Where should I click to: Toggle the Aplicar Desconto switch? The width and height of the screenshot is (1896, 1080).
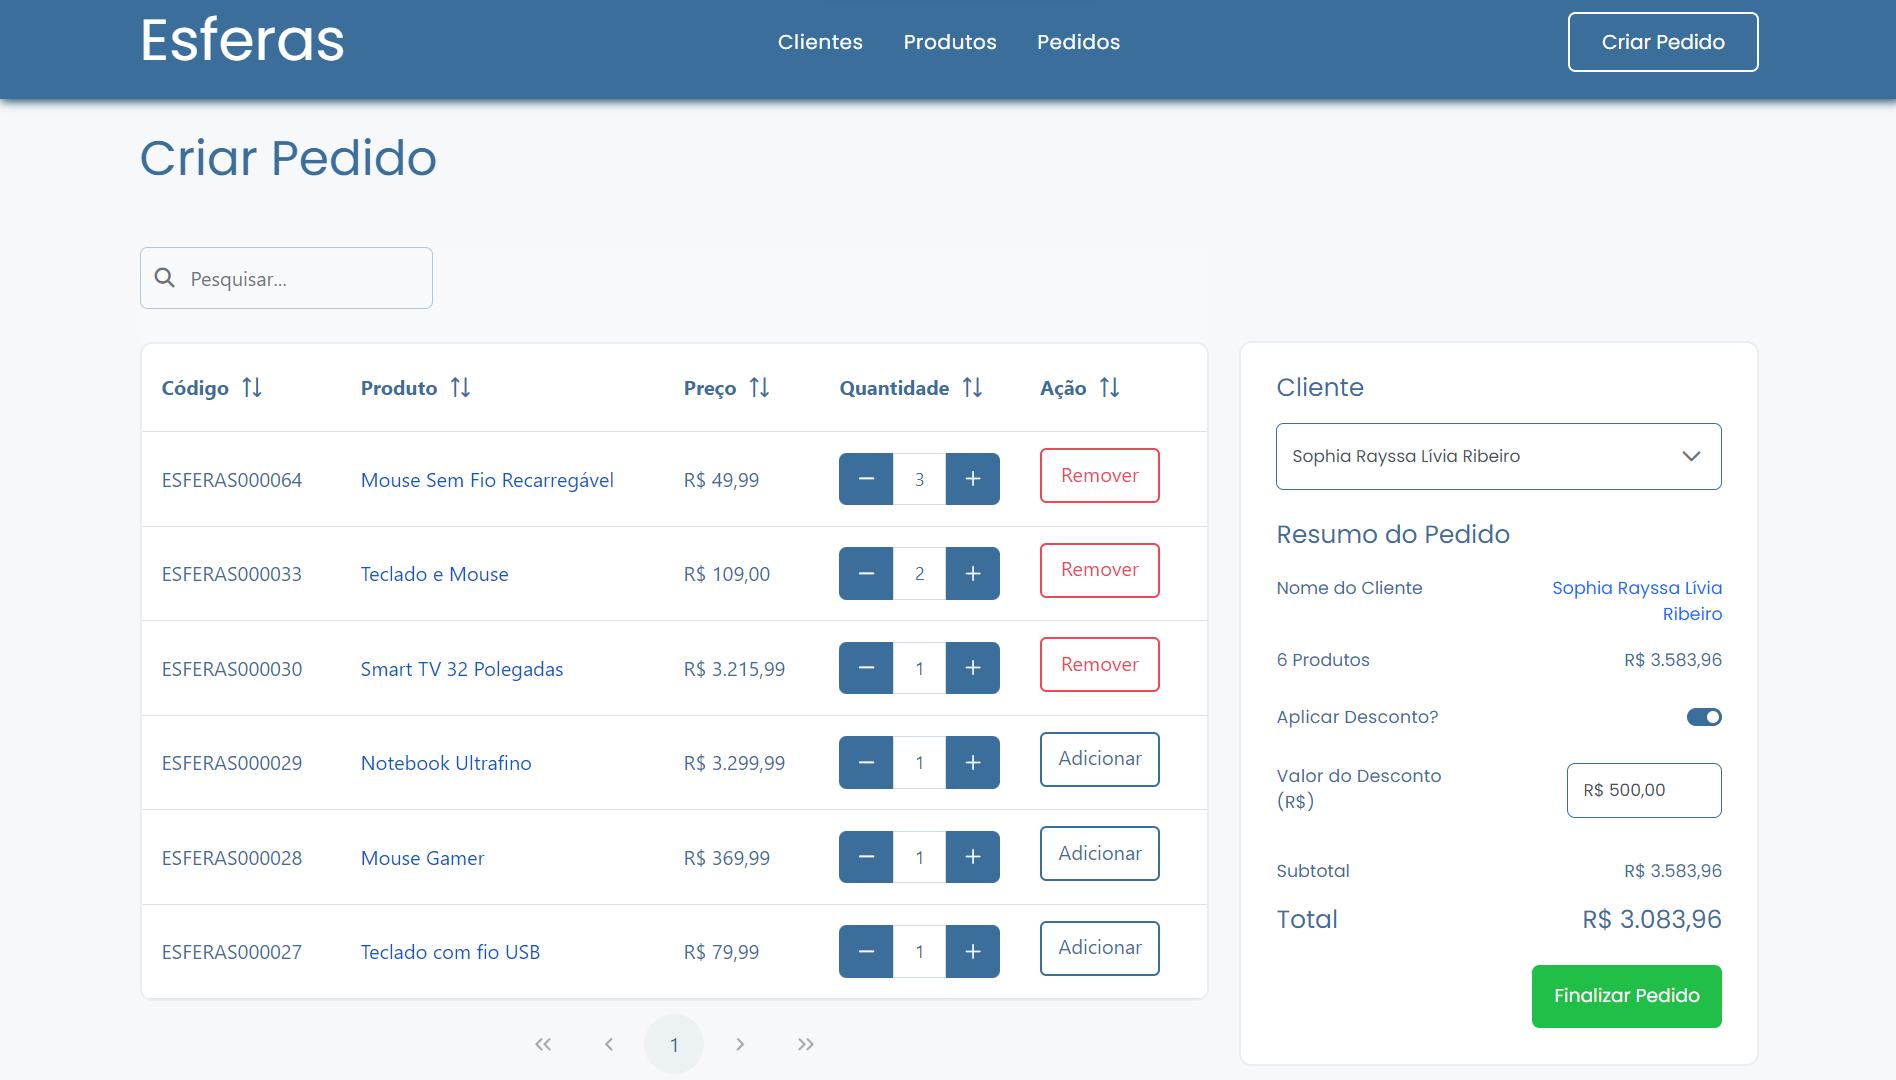coord(1704,717)
